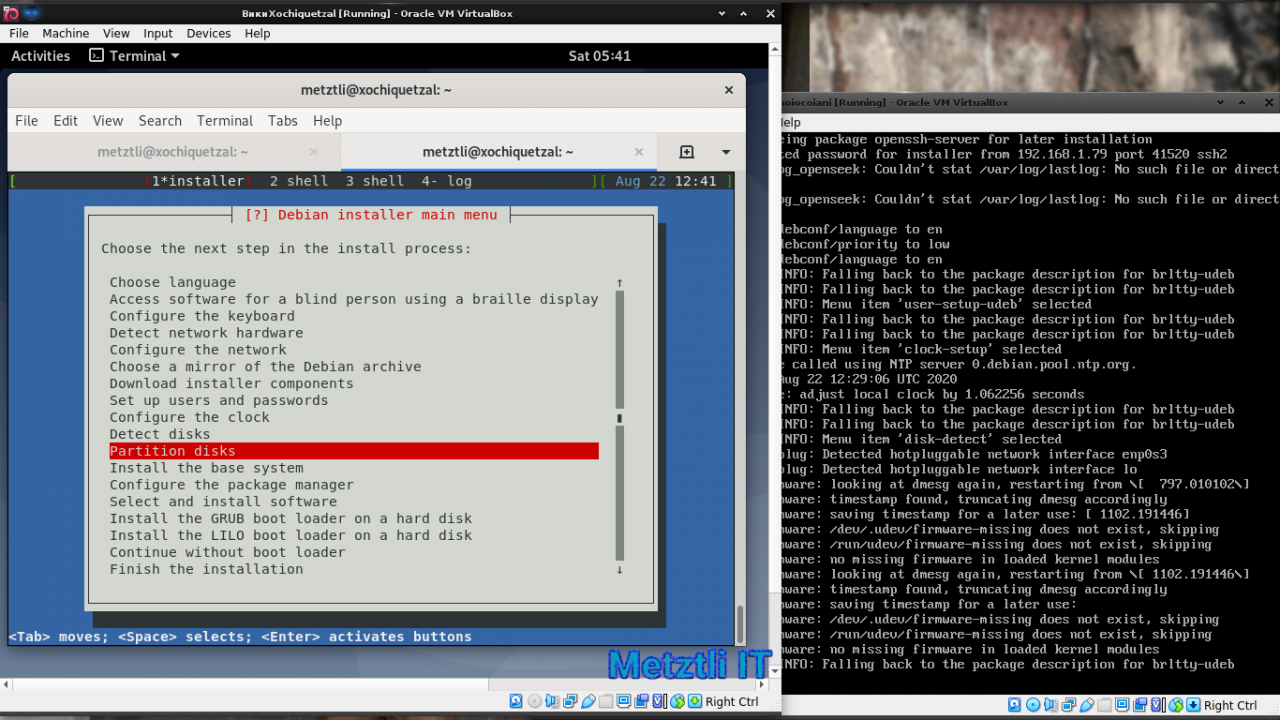Image resolution: width=1280 pixels, height=720 pixels.
Task: Select 'Configure the package manager' entry
Action: [232, 485]
